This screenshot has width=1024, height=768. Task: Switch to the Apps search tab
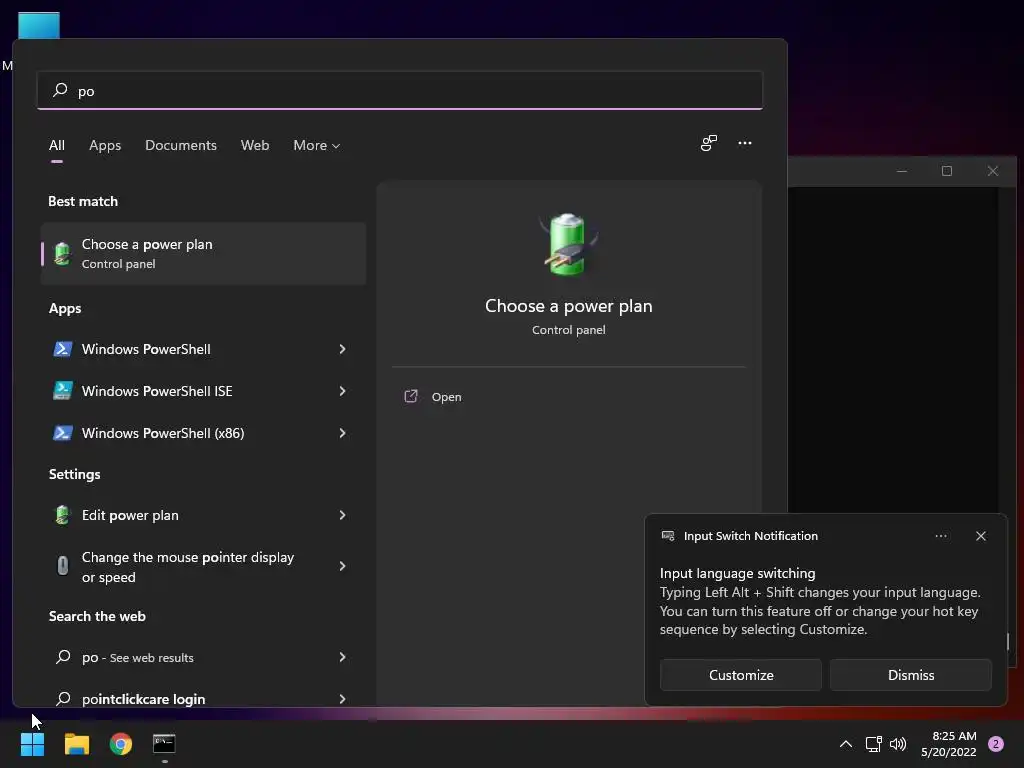pyautogui.click(x=105, y=146)
